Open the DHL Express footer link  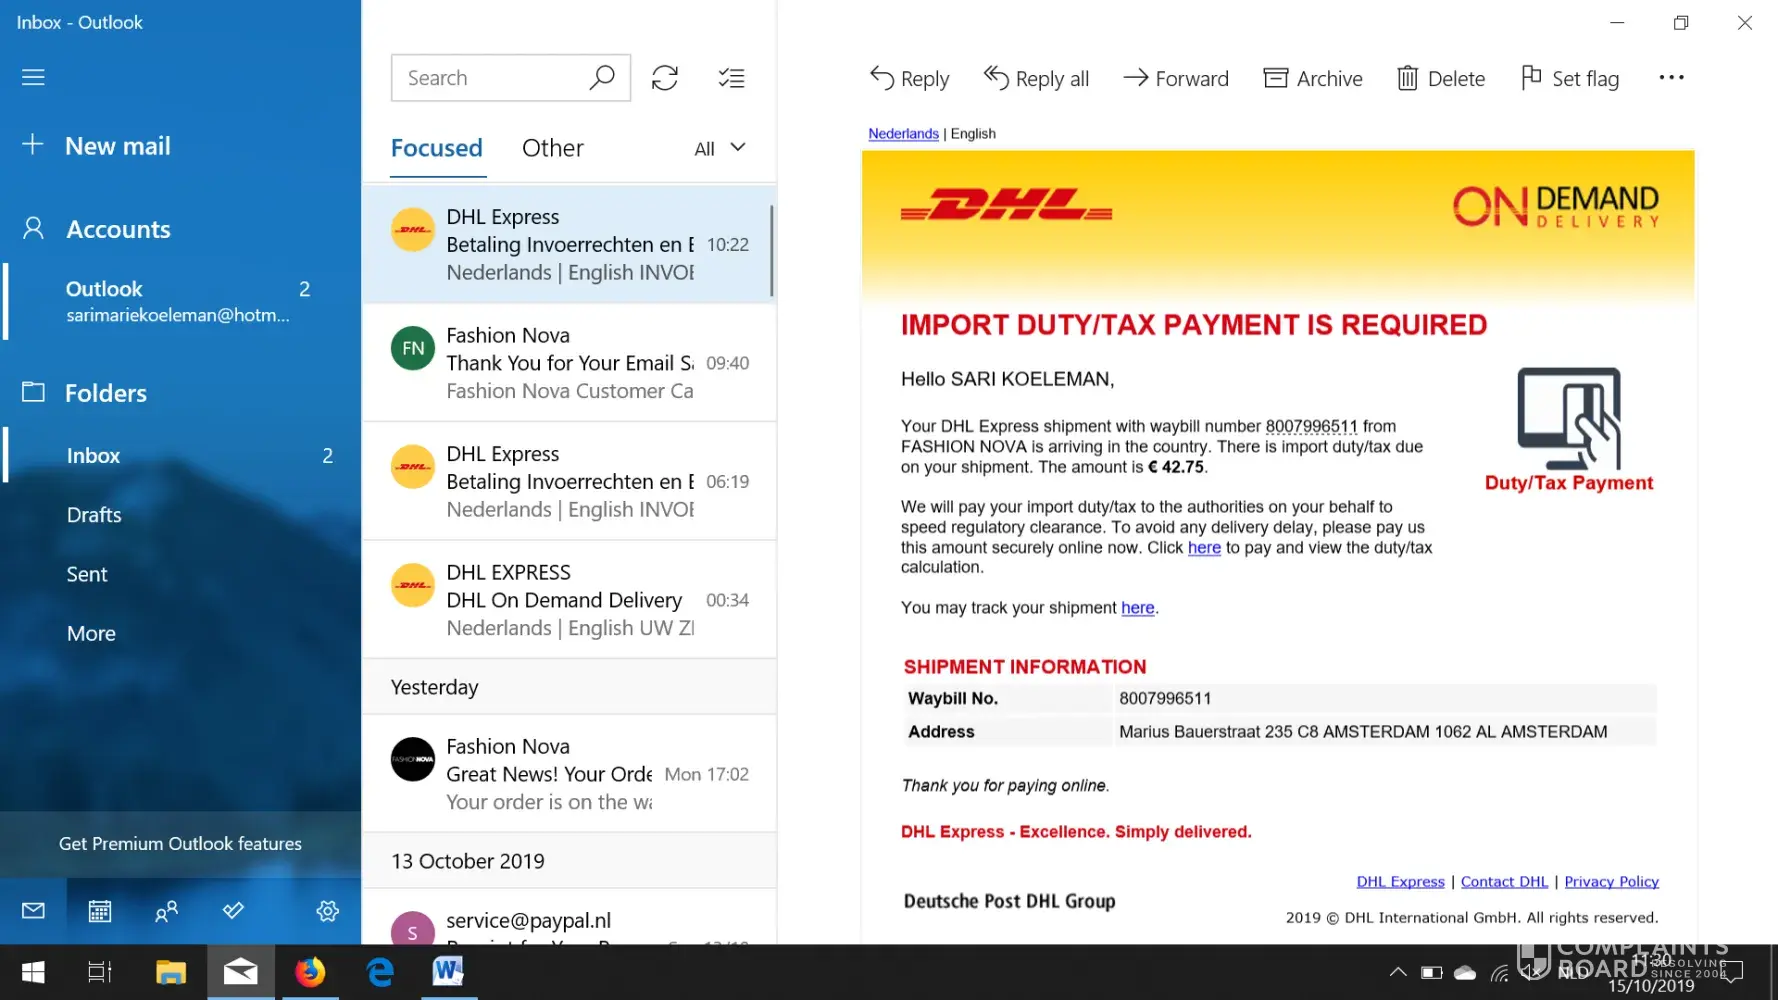pyautogui.click(x=1400, y=882)
